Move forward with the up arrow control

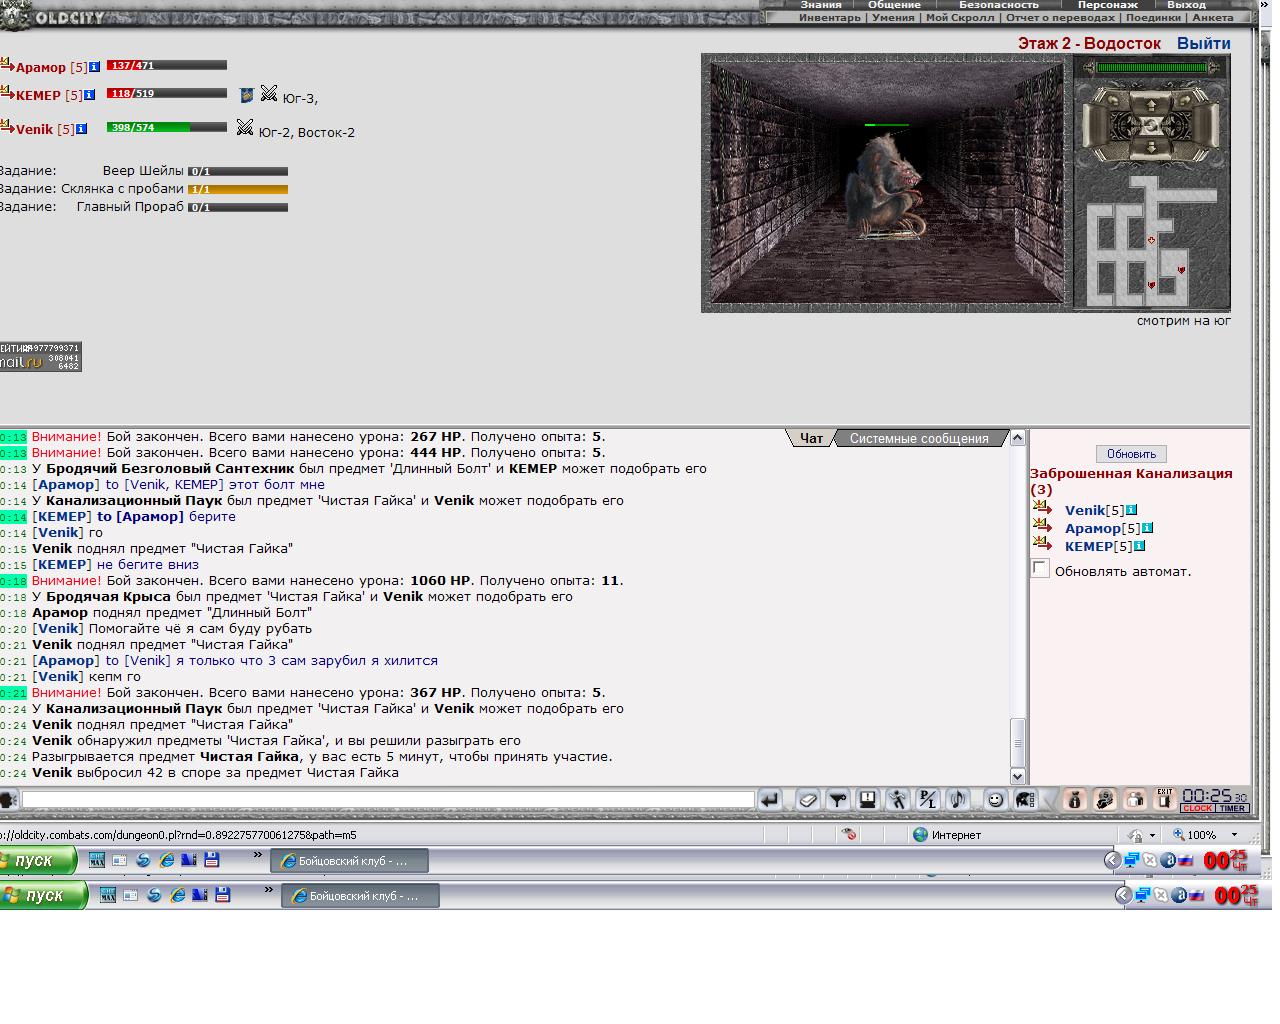point(1151,106)
